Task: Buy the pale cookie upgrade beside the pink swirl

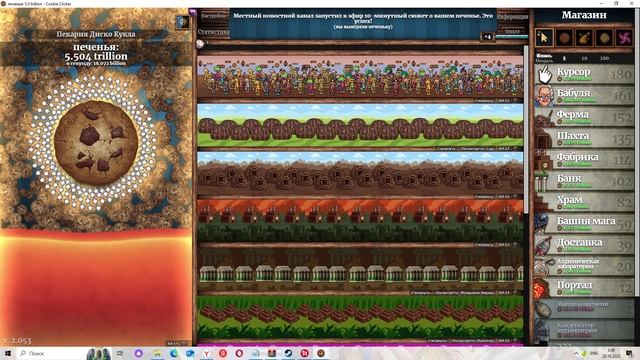Action: point(604,38)
